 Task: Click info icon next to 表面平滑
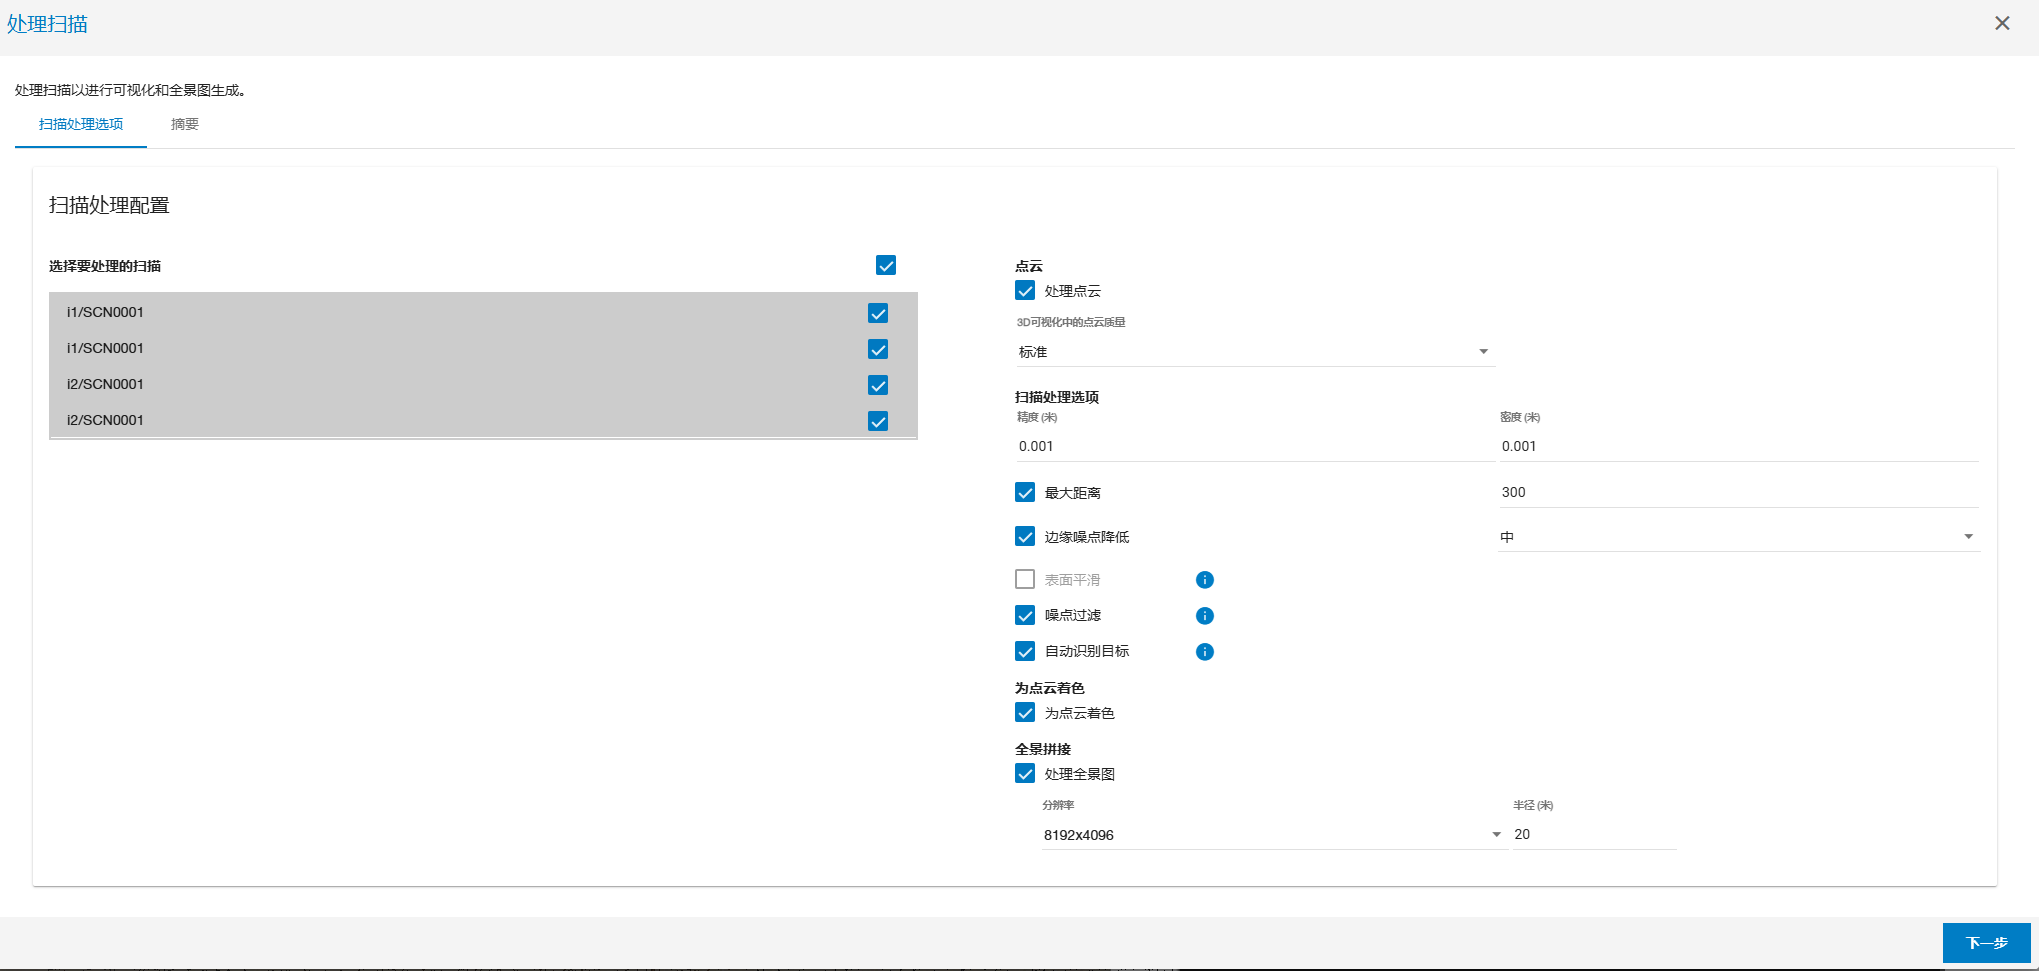tap(1204, 580)
